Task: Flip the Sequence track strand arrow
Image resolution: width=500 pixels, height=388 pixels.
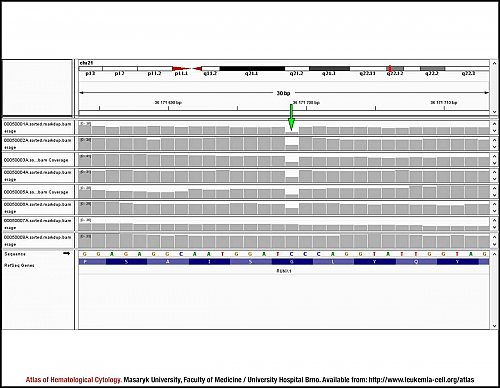Action: click(67, 254)
